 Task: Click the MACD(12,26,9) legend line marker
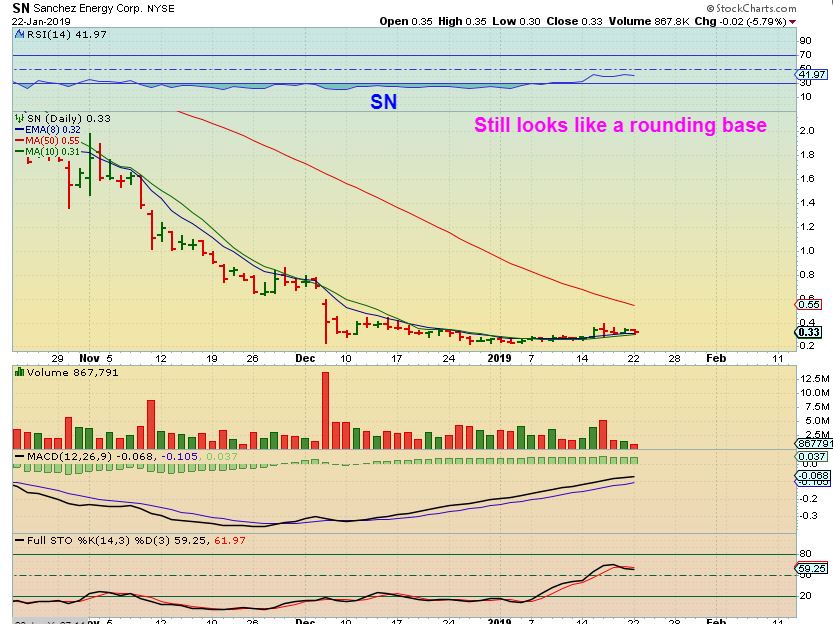coord(20,456)
